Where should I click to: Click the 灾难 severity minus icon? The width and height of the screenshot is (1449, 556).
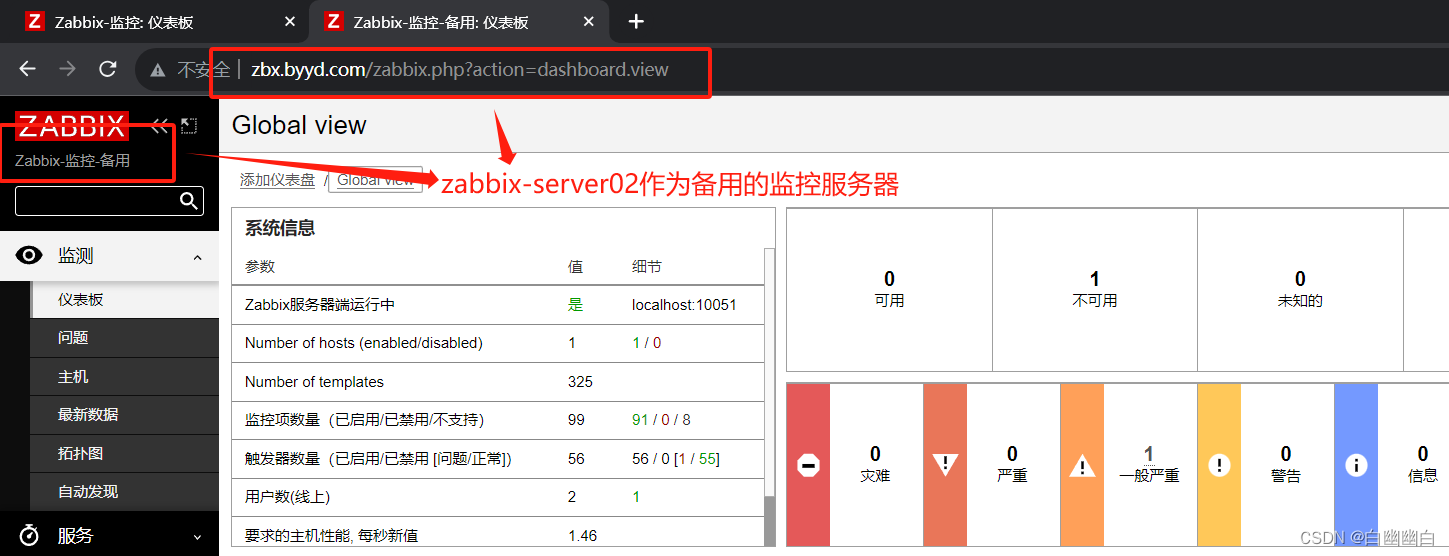(x=808, y=465)
